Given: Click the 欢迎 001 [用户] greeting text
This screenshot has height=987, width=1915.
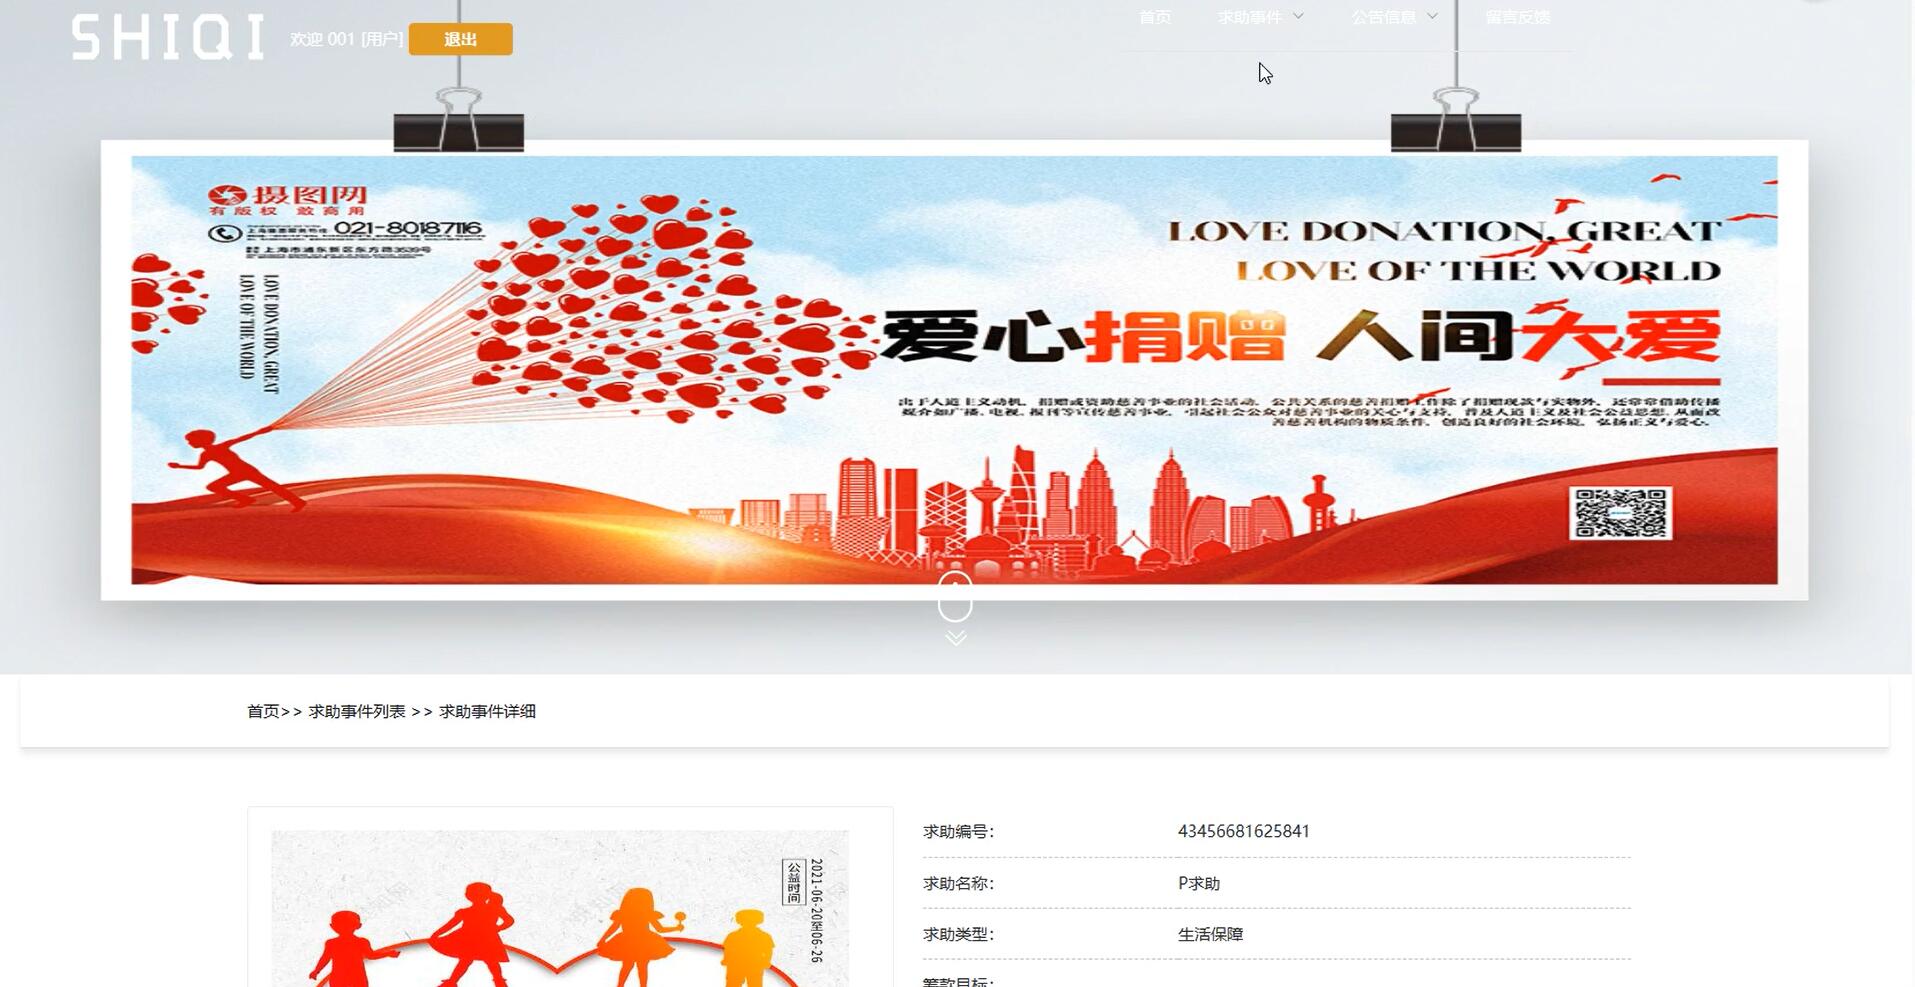Looking at the screenshot, I should (346, 39).
